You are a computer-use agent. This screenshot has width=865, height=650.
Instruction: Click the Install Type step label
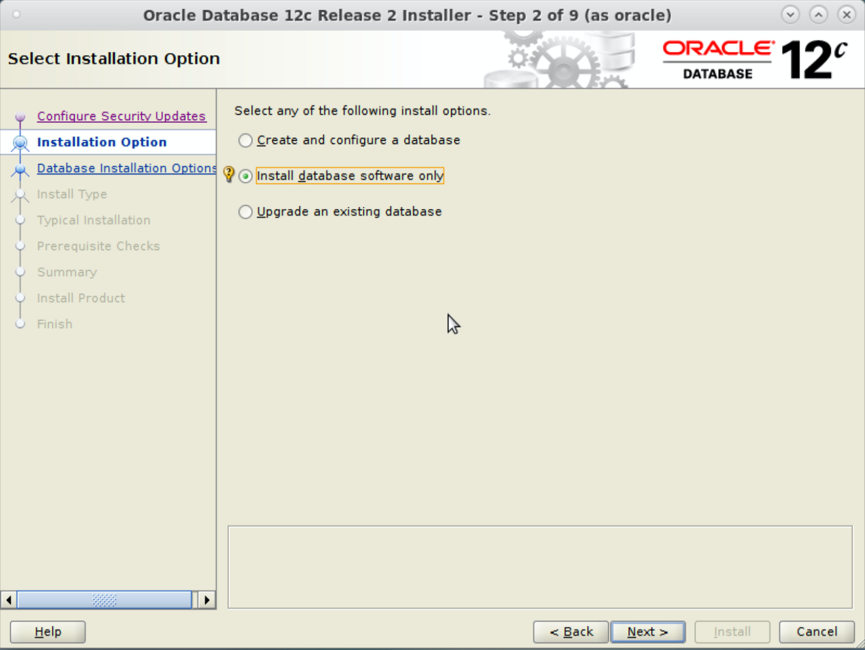tap(72, 194)
